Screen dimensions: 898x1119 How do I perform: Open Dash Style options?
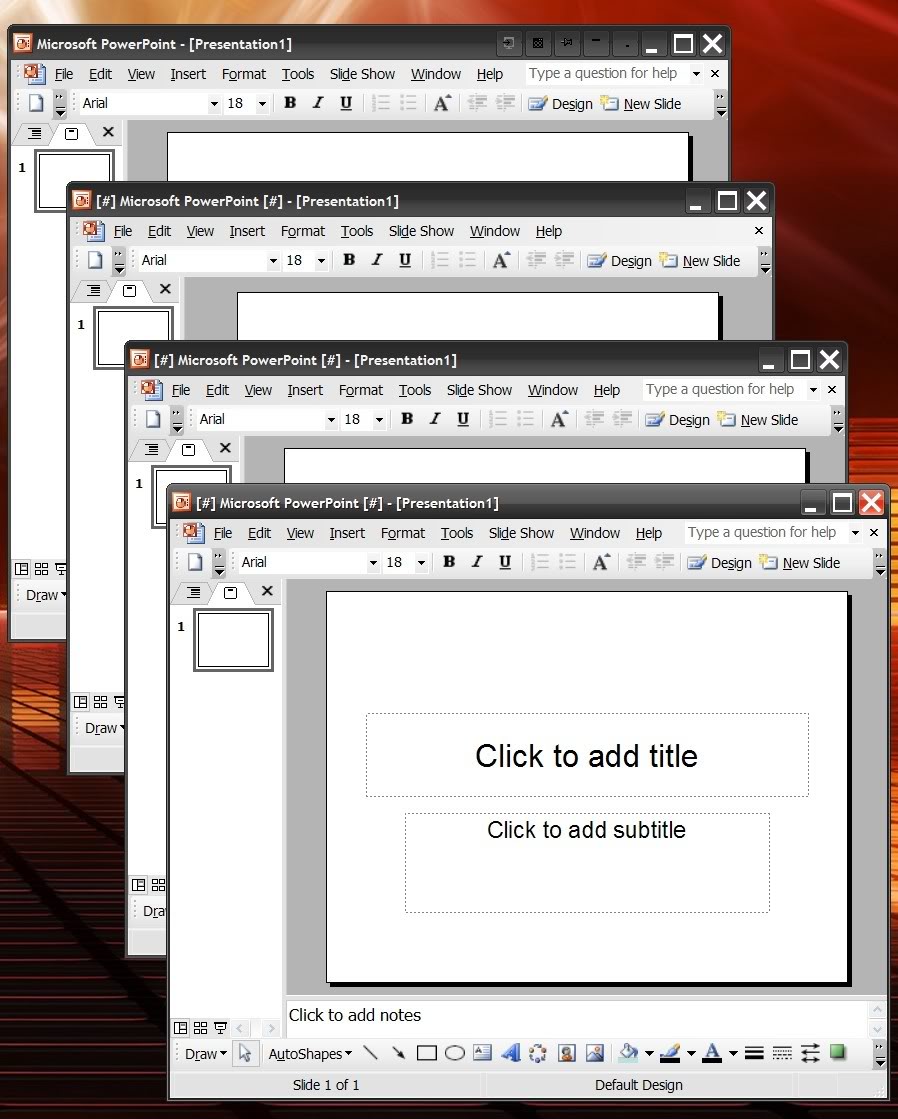[782, 1053]
